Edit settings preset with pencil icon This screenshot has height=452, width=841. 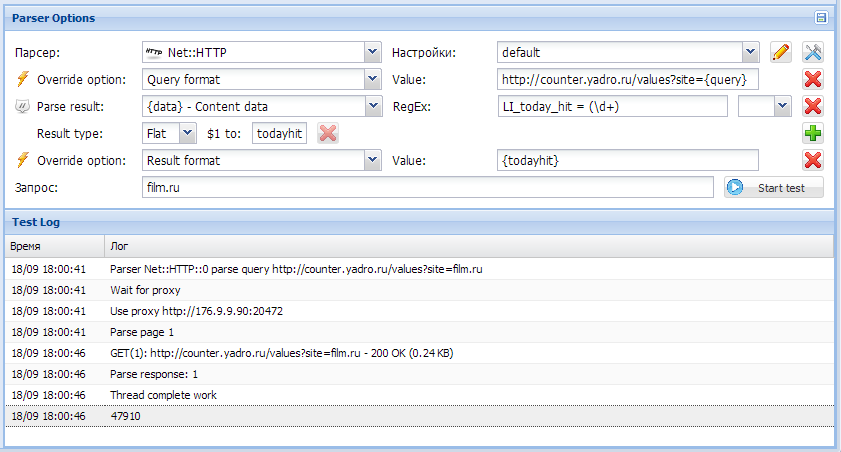[781, 53]
